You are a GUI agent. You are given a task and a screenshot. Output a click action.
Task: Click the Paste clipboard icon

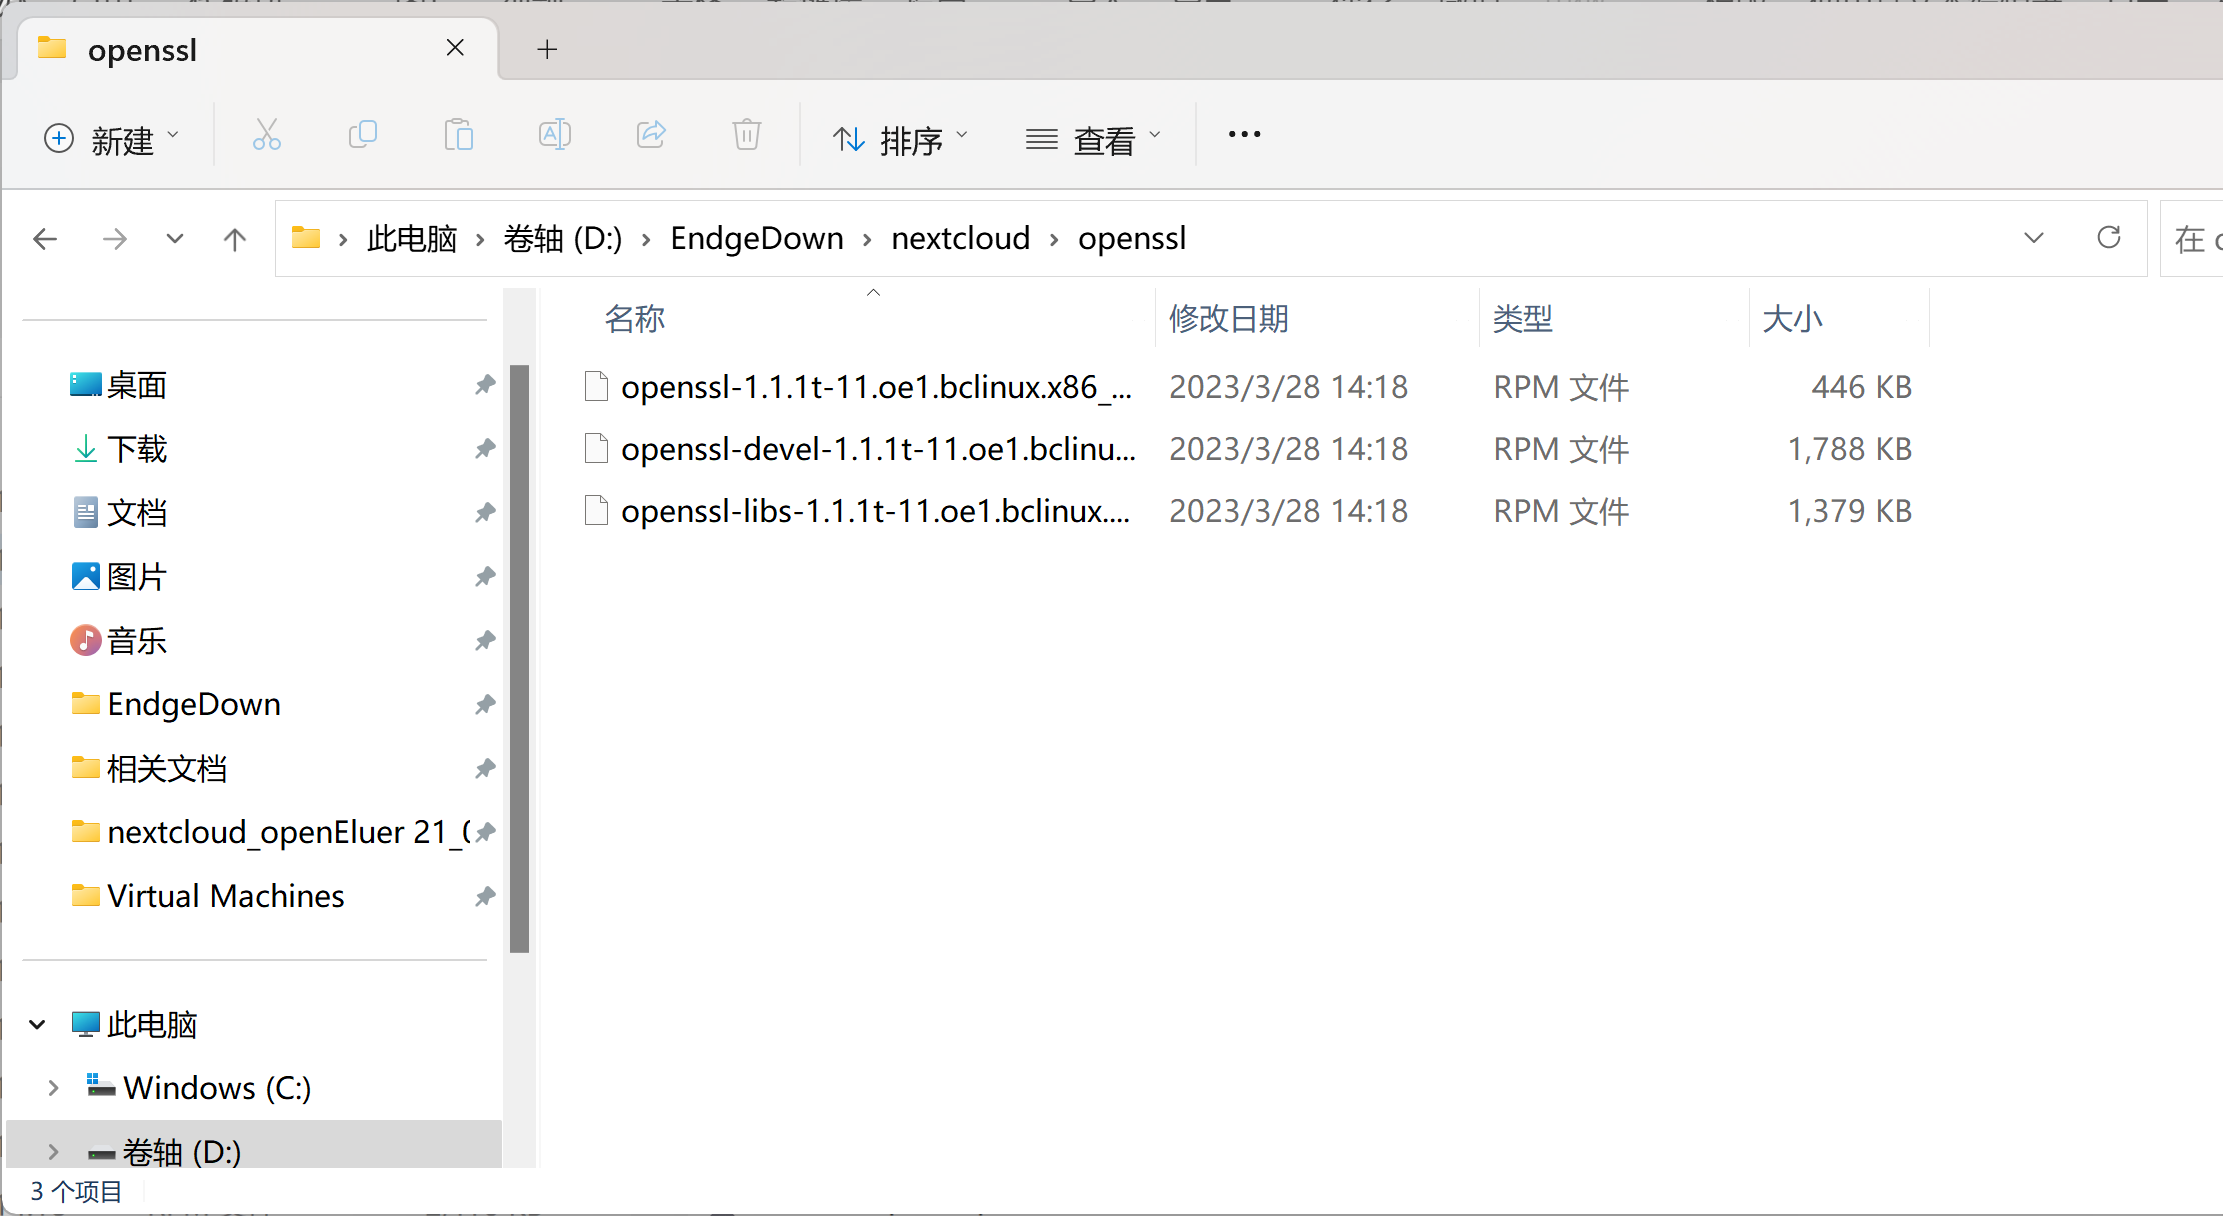click(x=458, y=135)
